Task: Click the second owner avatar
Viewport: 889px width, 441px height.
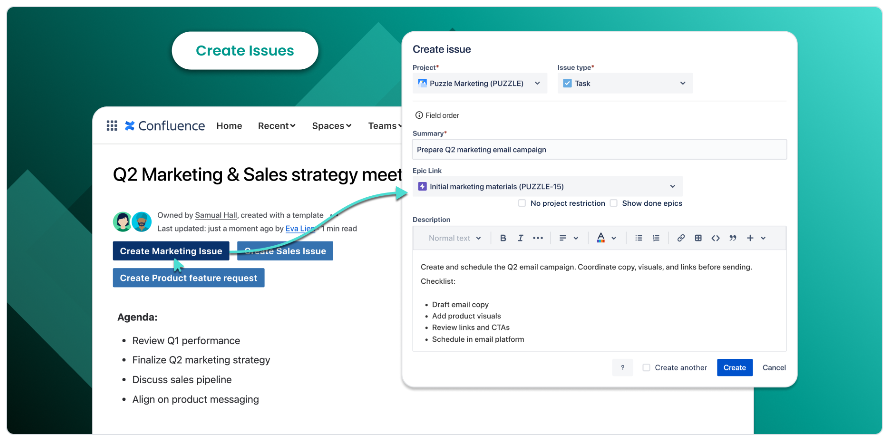Action: pyautogui.click(x=142, y=222)
